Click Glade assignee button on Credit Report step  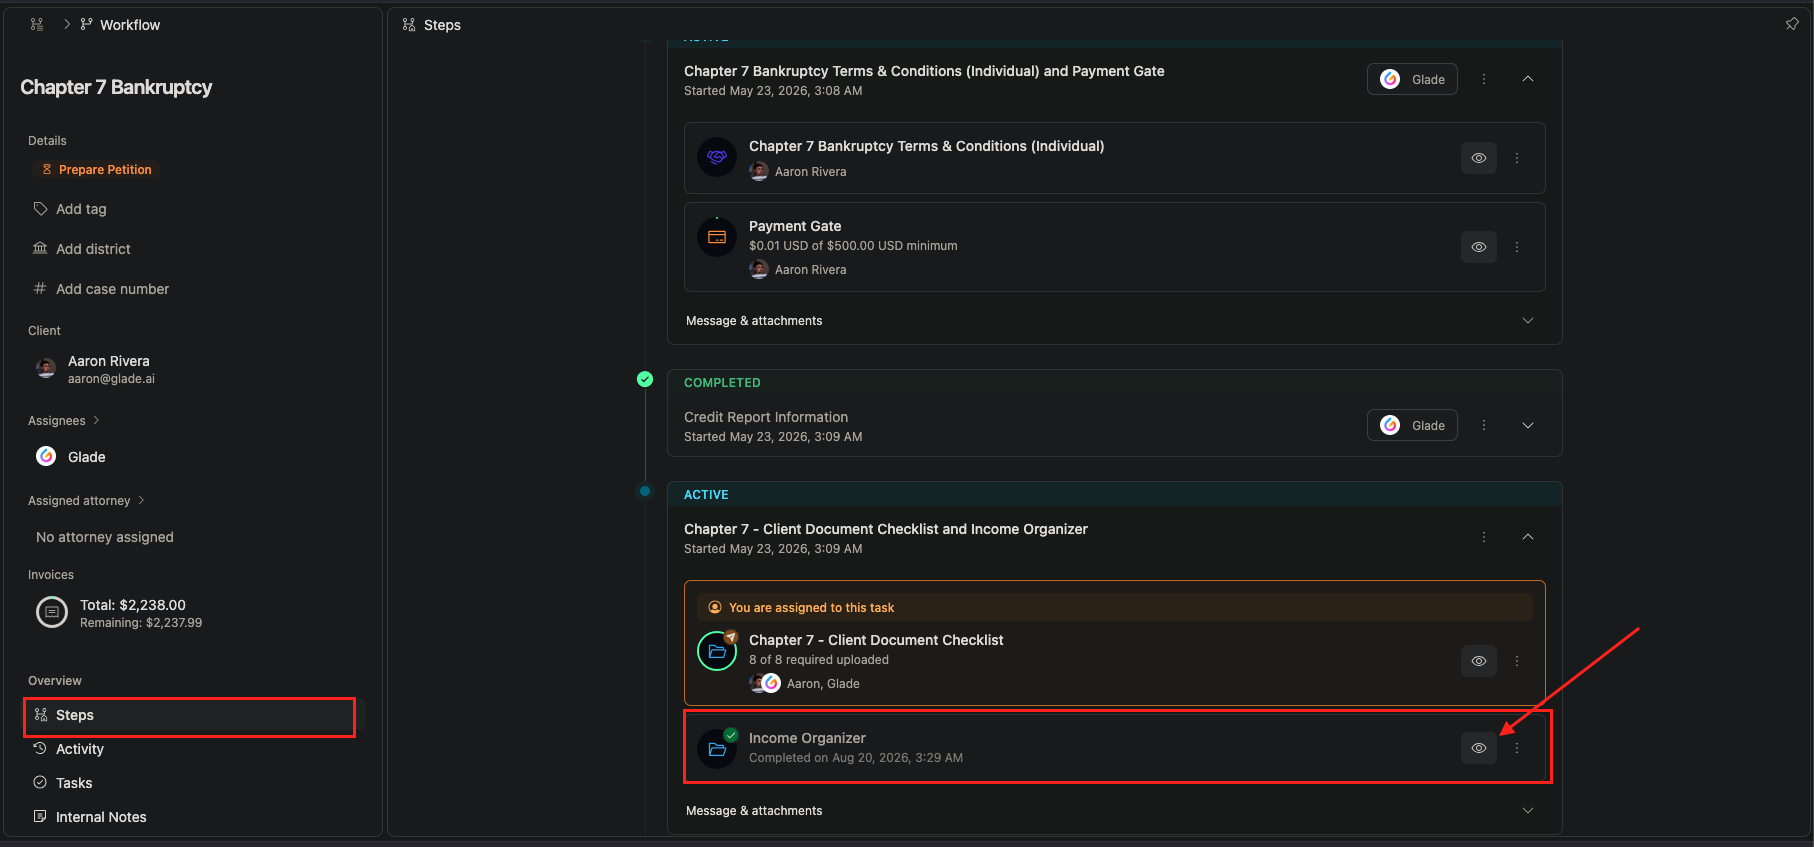tap(1412, 425)
